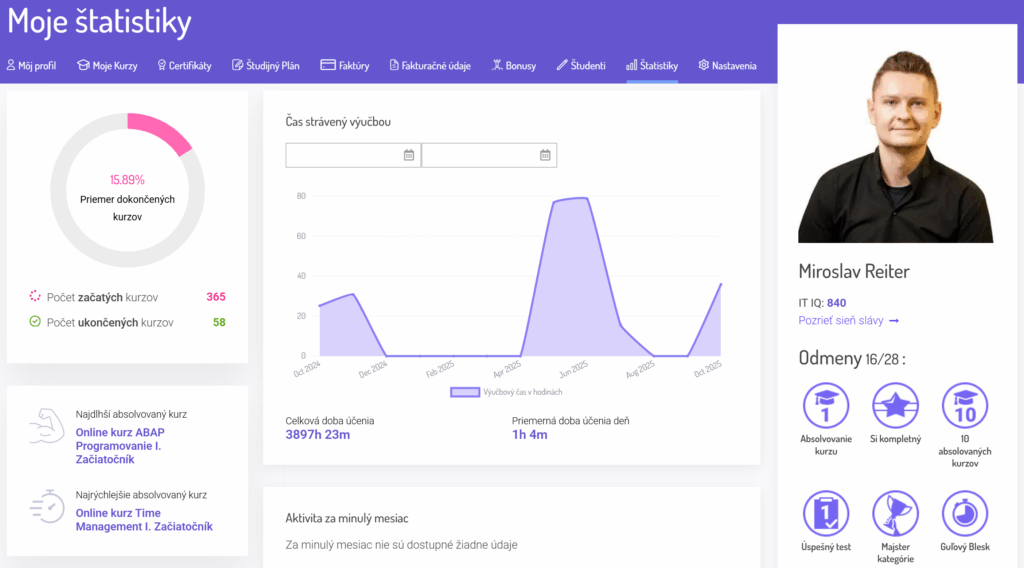Screen dimensions: 1024x568
Task: Open the 'Študijný Plán' tab
Action: 266,66
